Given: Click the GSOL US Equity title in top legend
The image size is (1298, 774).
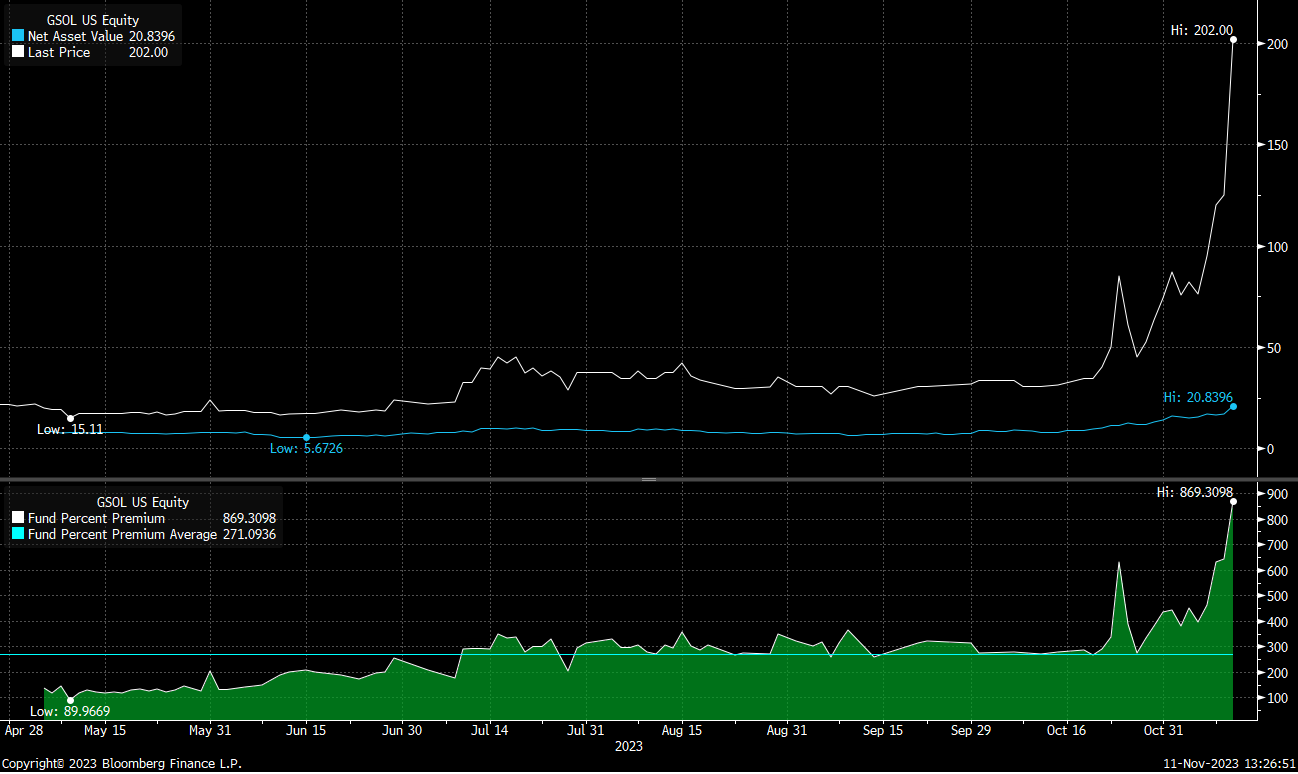Looking at the screenshot, I should [93, 20].
